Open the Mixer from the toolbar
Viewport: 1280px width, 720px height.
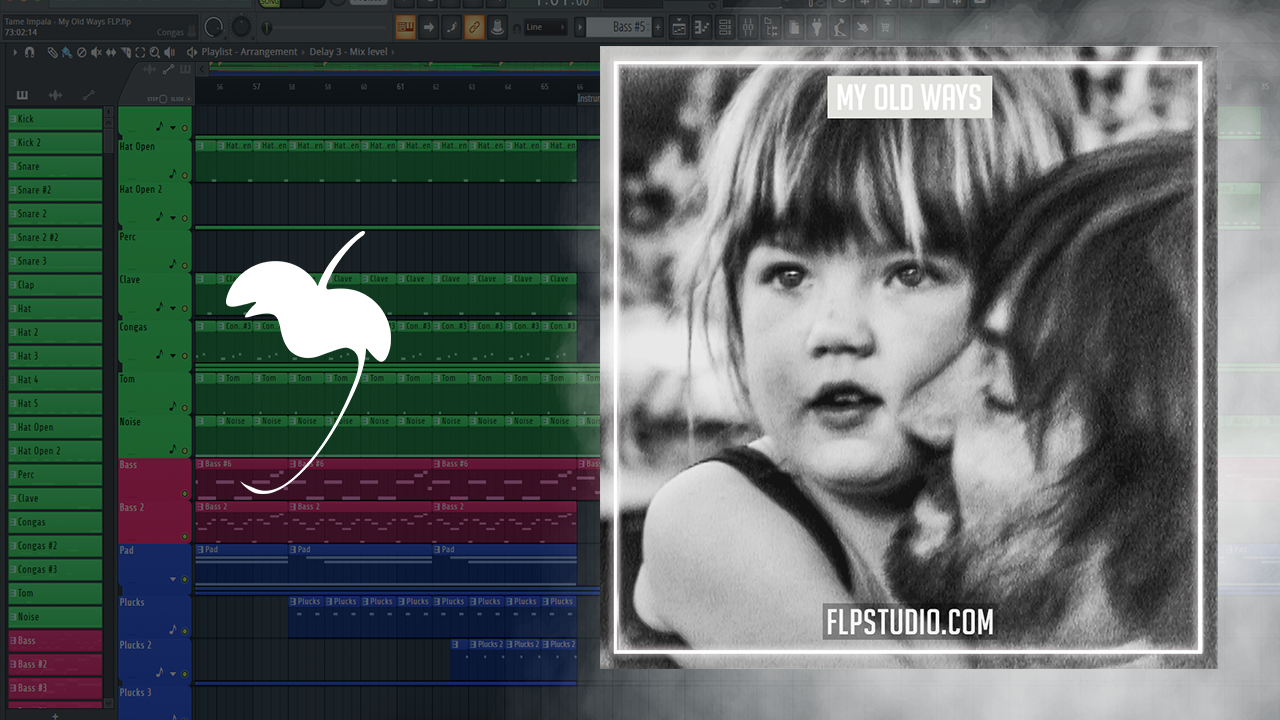tap(748, 27)
